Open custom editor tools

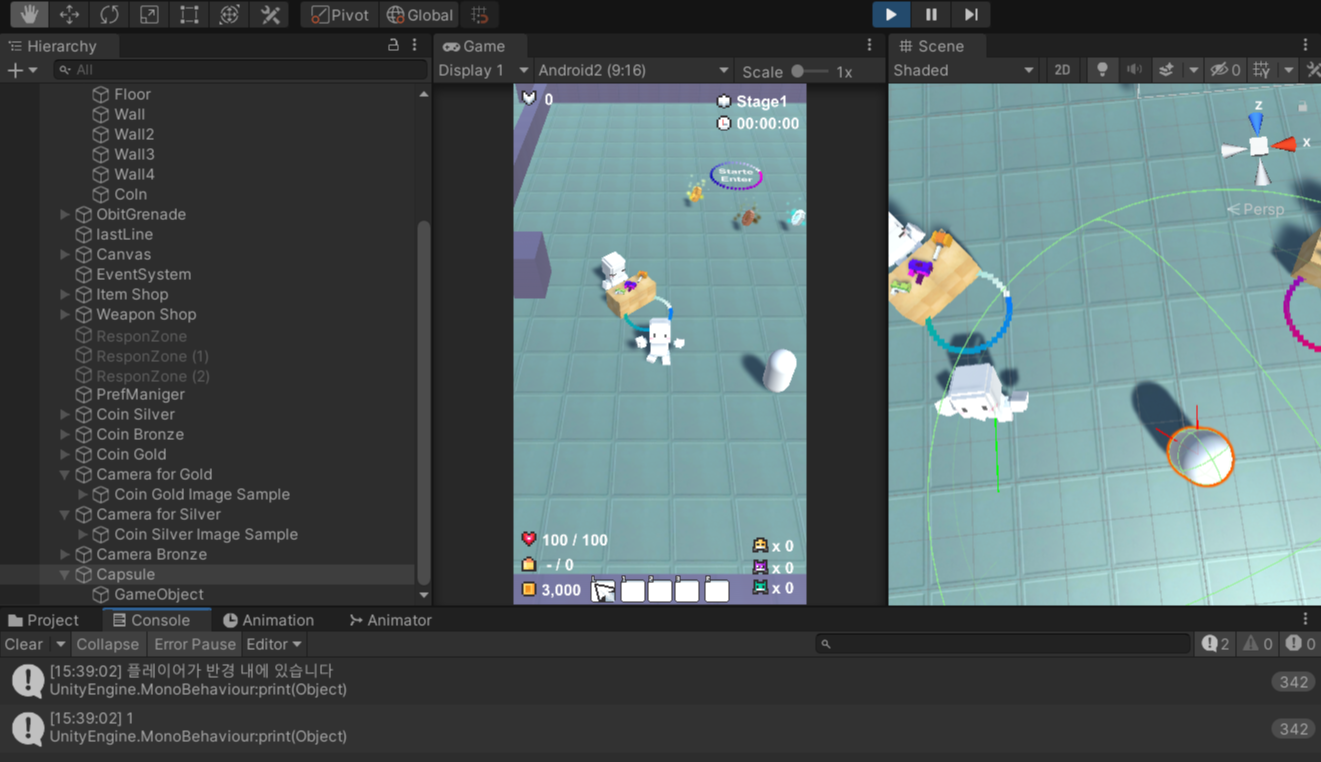pos(269,15)
